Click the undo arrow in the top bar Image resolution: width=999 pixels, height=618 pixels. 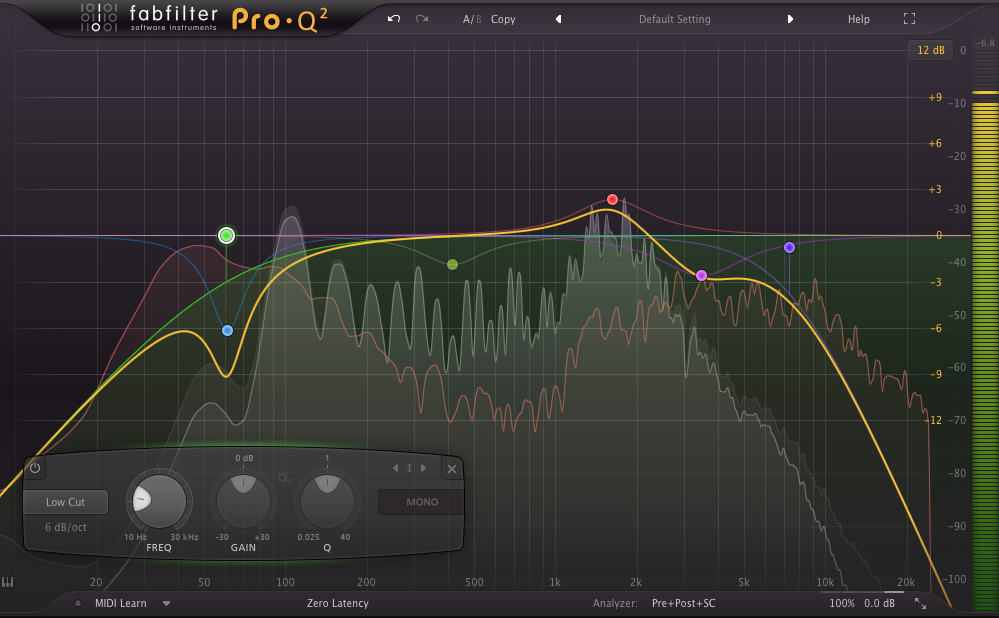(x=394, y=18)
